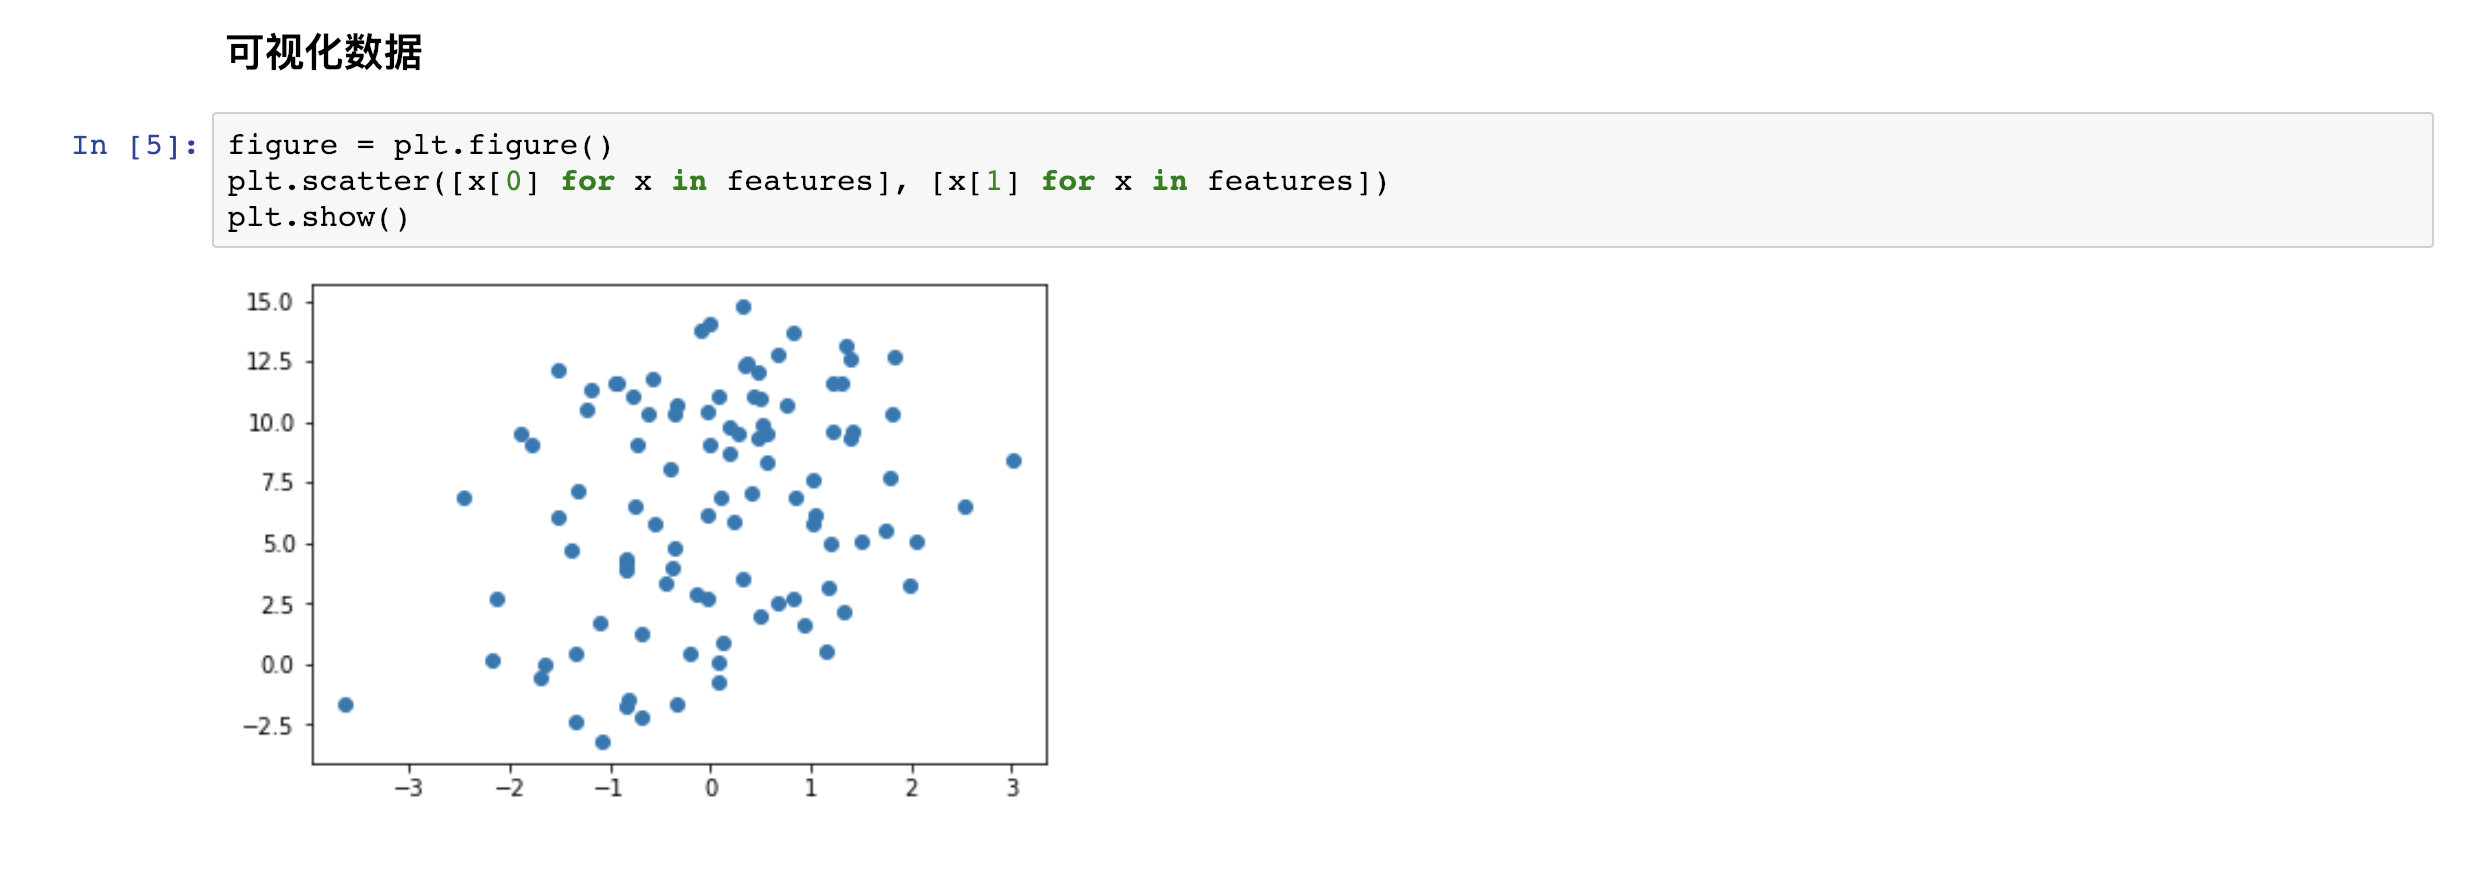Click the green index 1 in x[1]
The height and width of the screenshot is (872, 2466).
tap(993, 182)
